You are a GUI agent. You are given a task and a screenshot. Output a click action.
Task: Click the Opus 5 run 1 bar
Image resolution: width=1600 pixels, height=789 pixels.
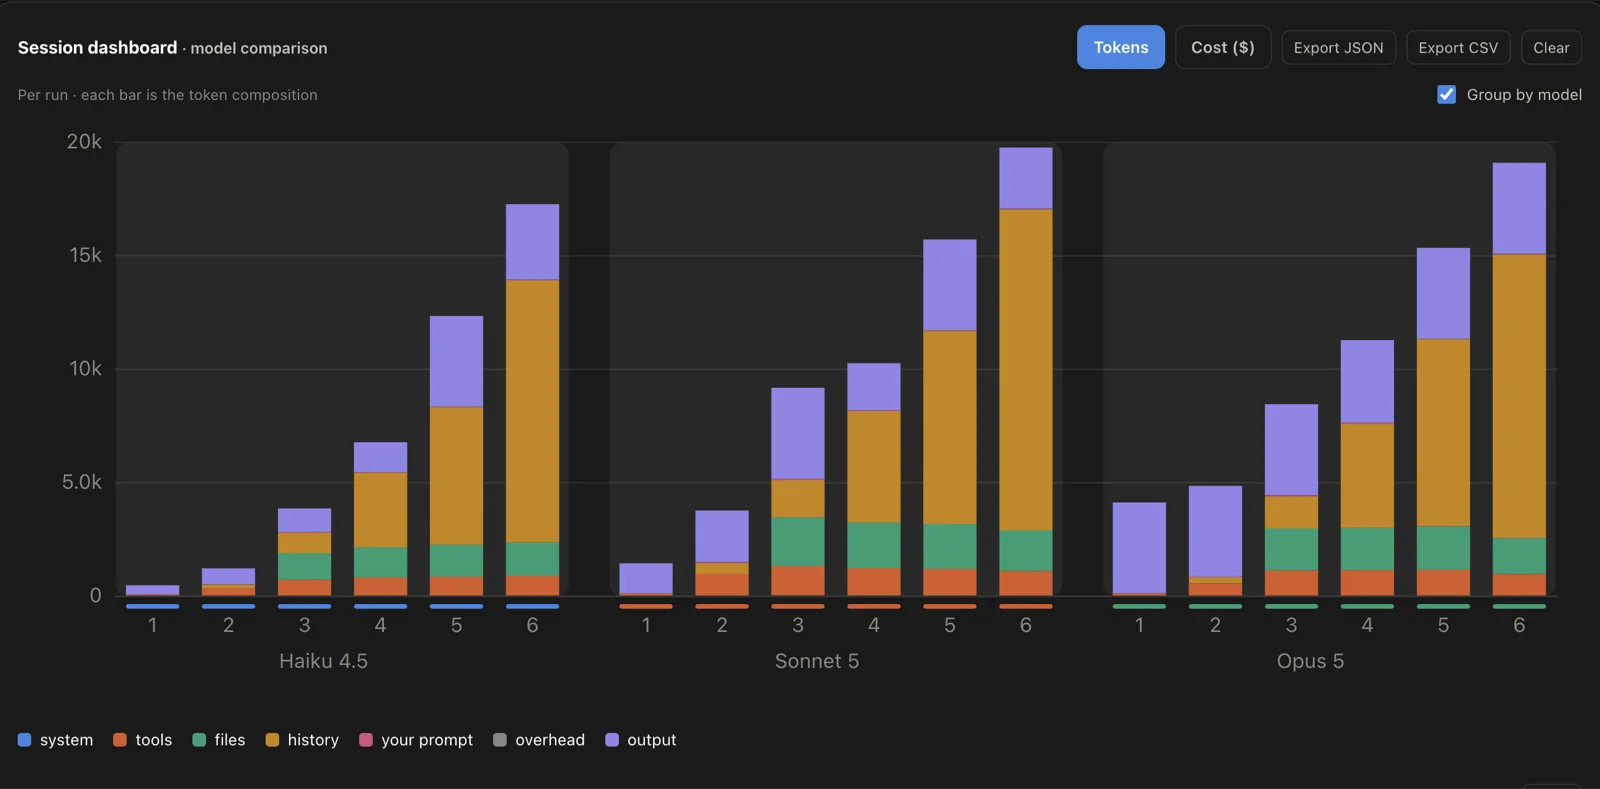(1139, 549)
